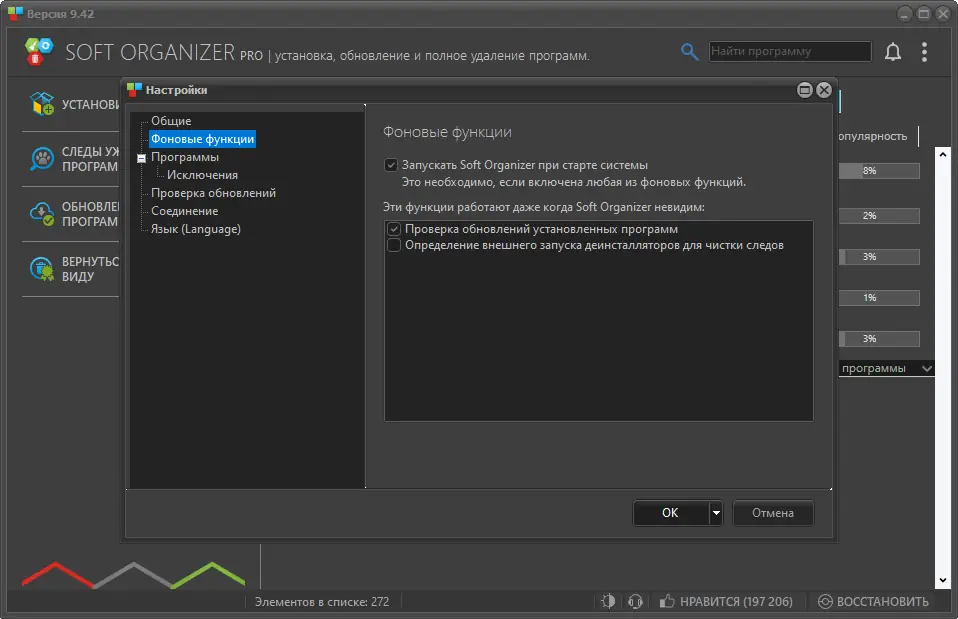Collapse the Программы tree node
958x619 pixels.
142,158
